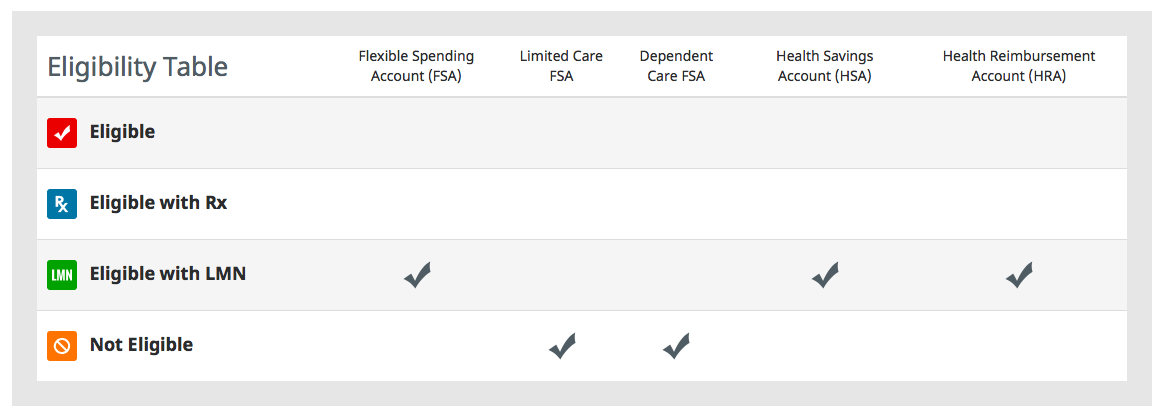
Task: Click the Eligibility Table title
Action: click(x=138, y=67)
